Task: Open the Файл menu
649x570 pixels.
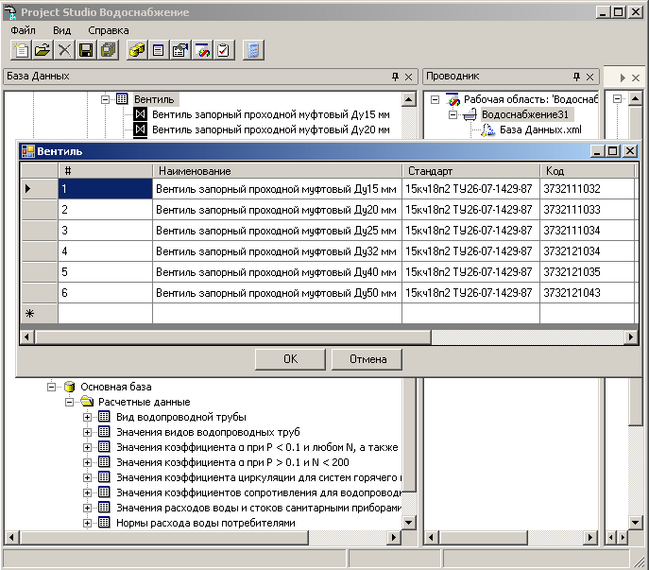Action: point(23,31)
